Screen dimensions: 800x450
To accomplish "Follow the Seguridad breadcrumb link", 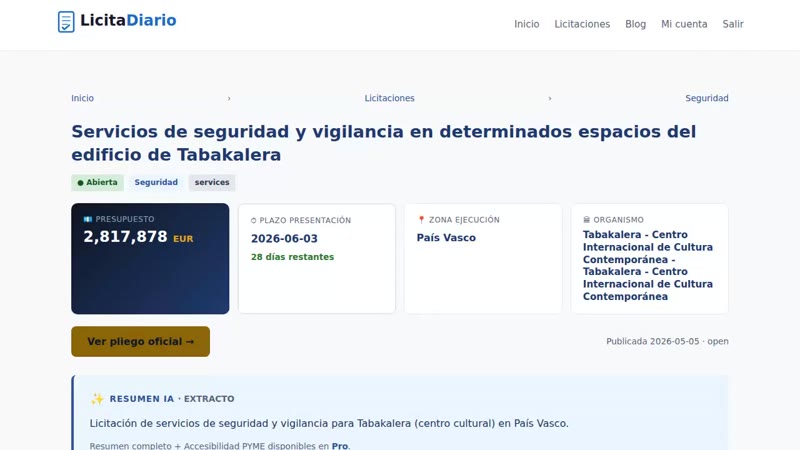I will (x=707, y=98).
